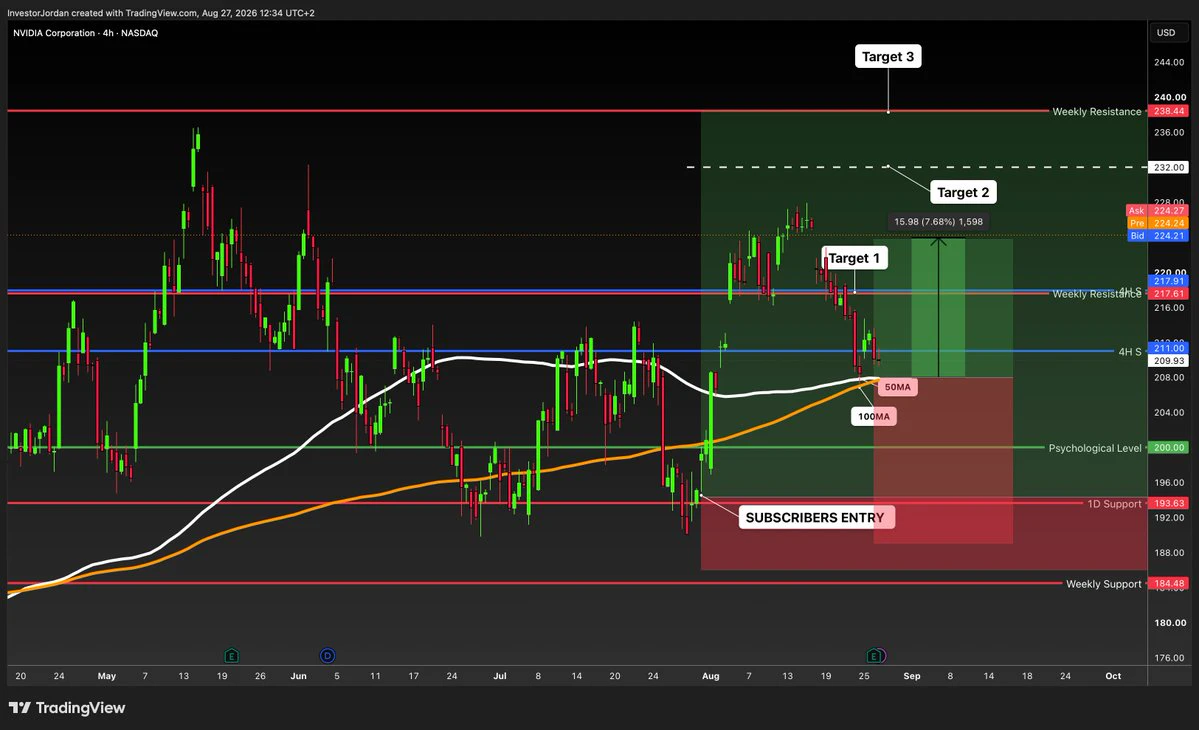Click the white 209.93 last price tag
This screenshot has width=1199, height=730.
(x=1169, y=361)
